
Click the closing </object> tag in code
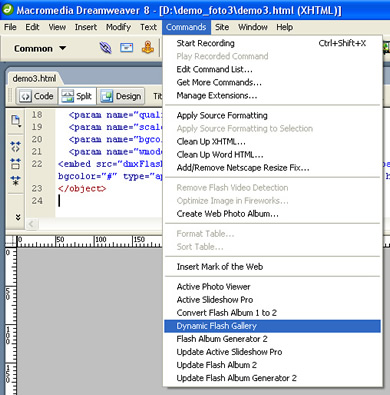click(82, 189)
